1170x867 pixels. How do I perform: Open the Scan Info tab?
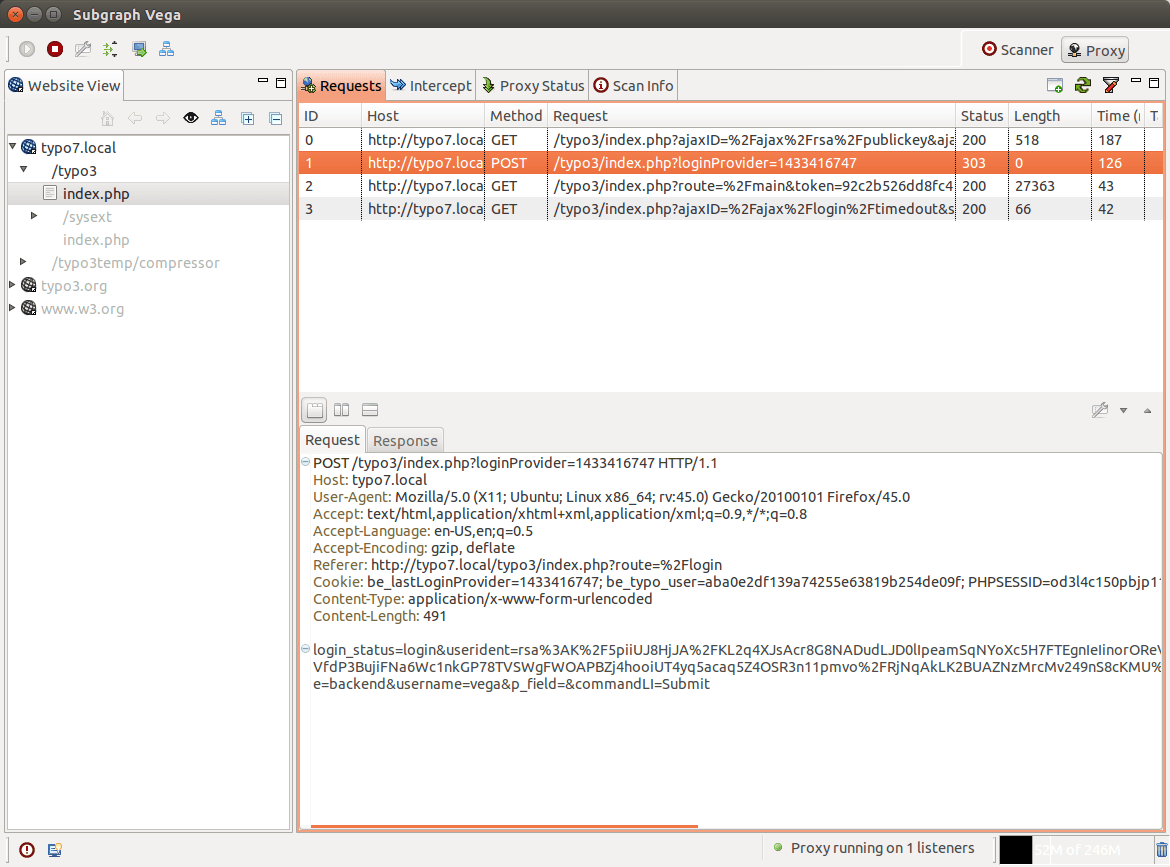click(634, 86)
